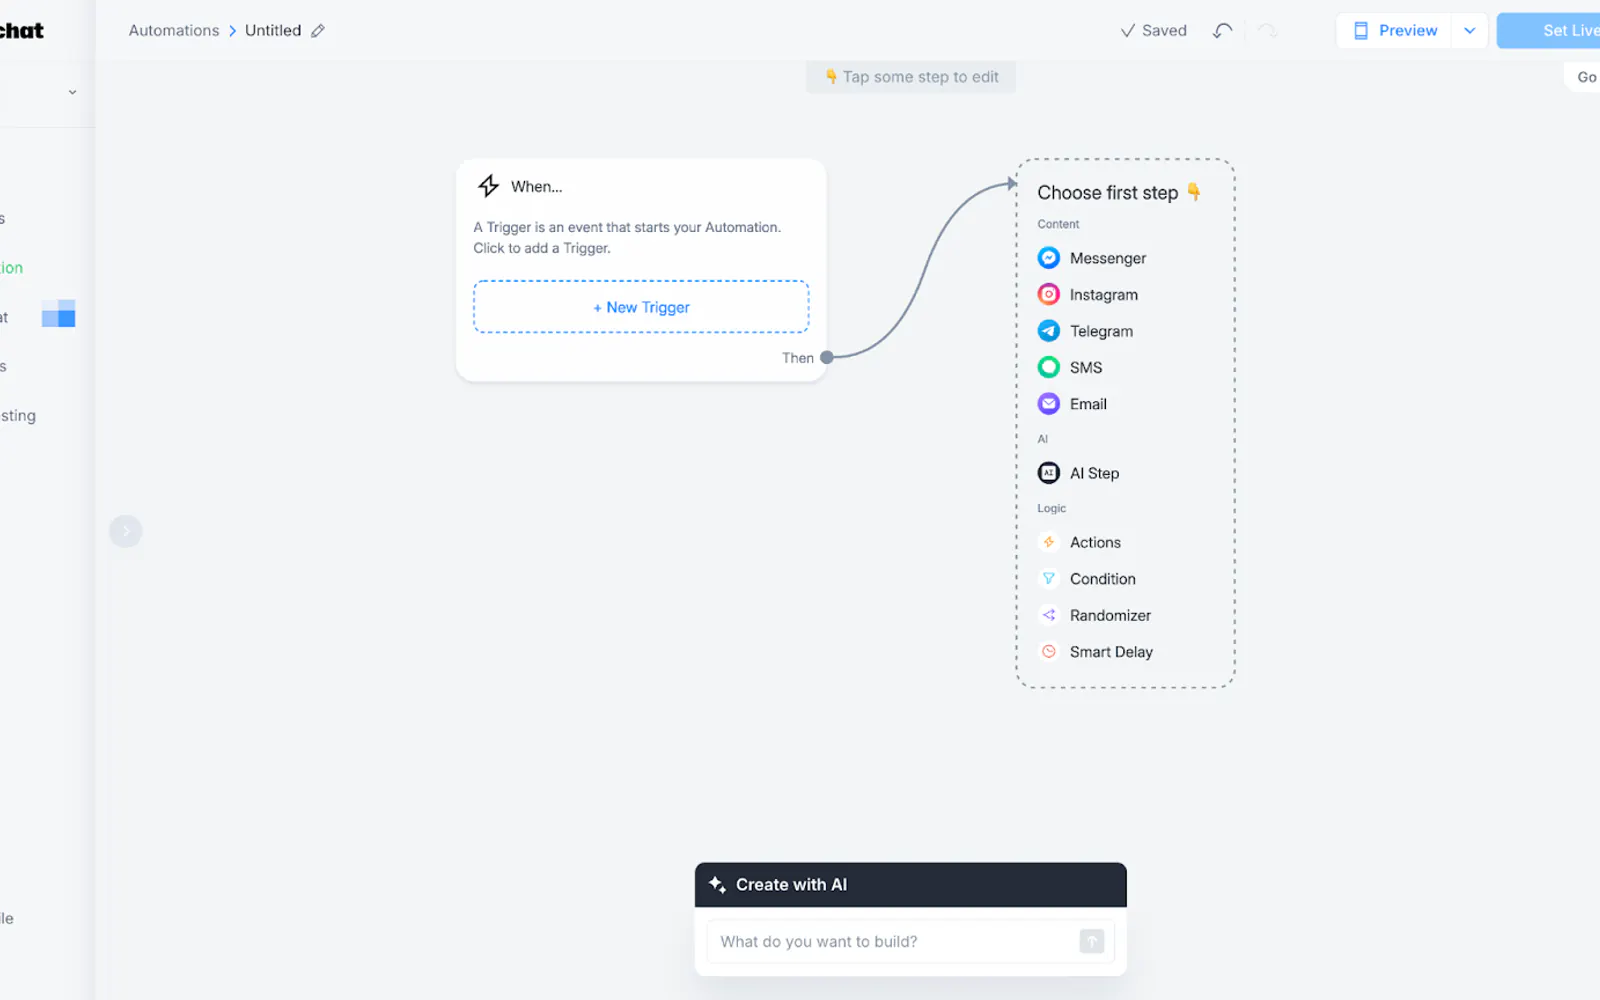Click the undo arrow in top bar
The image size is (1600, 1000).
coord(1222,31)
